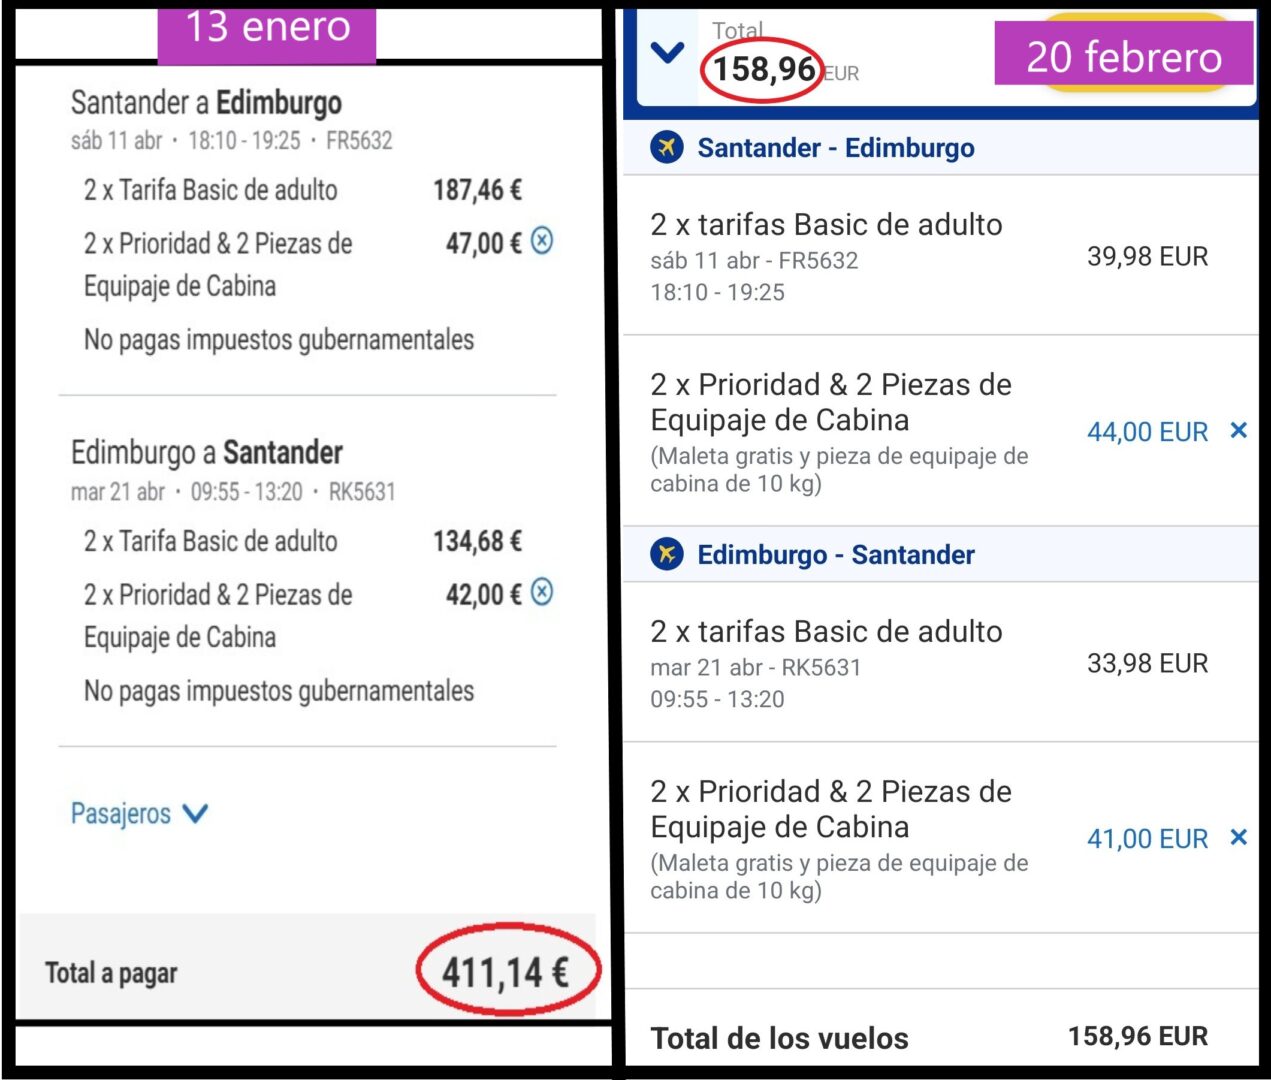
Task: Click the circled 158,96 total amount
Action: [763, 69]
